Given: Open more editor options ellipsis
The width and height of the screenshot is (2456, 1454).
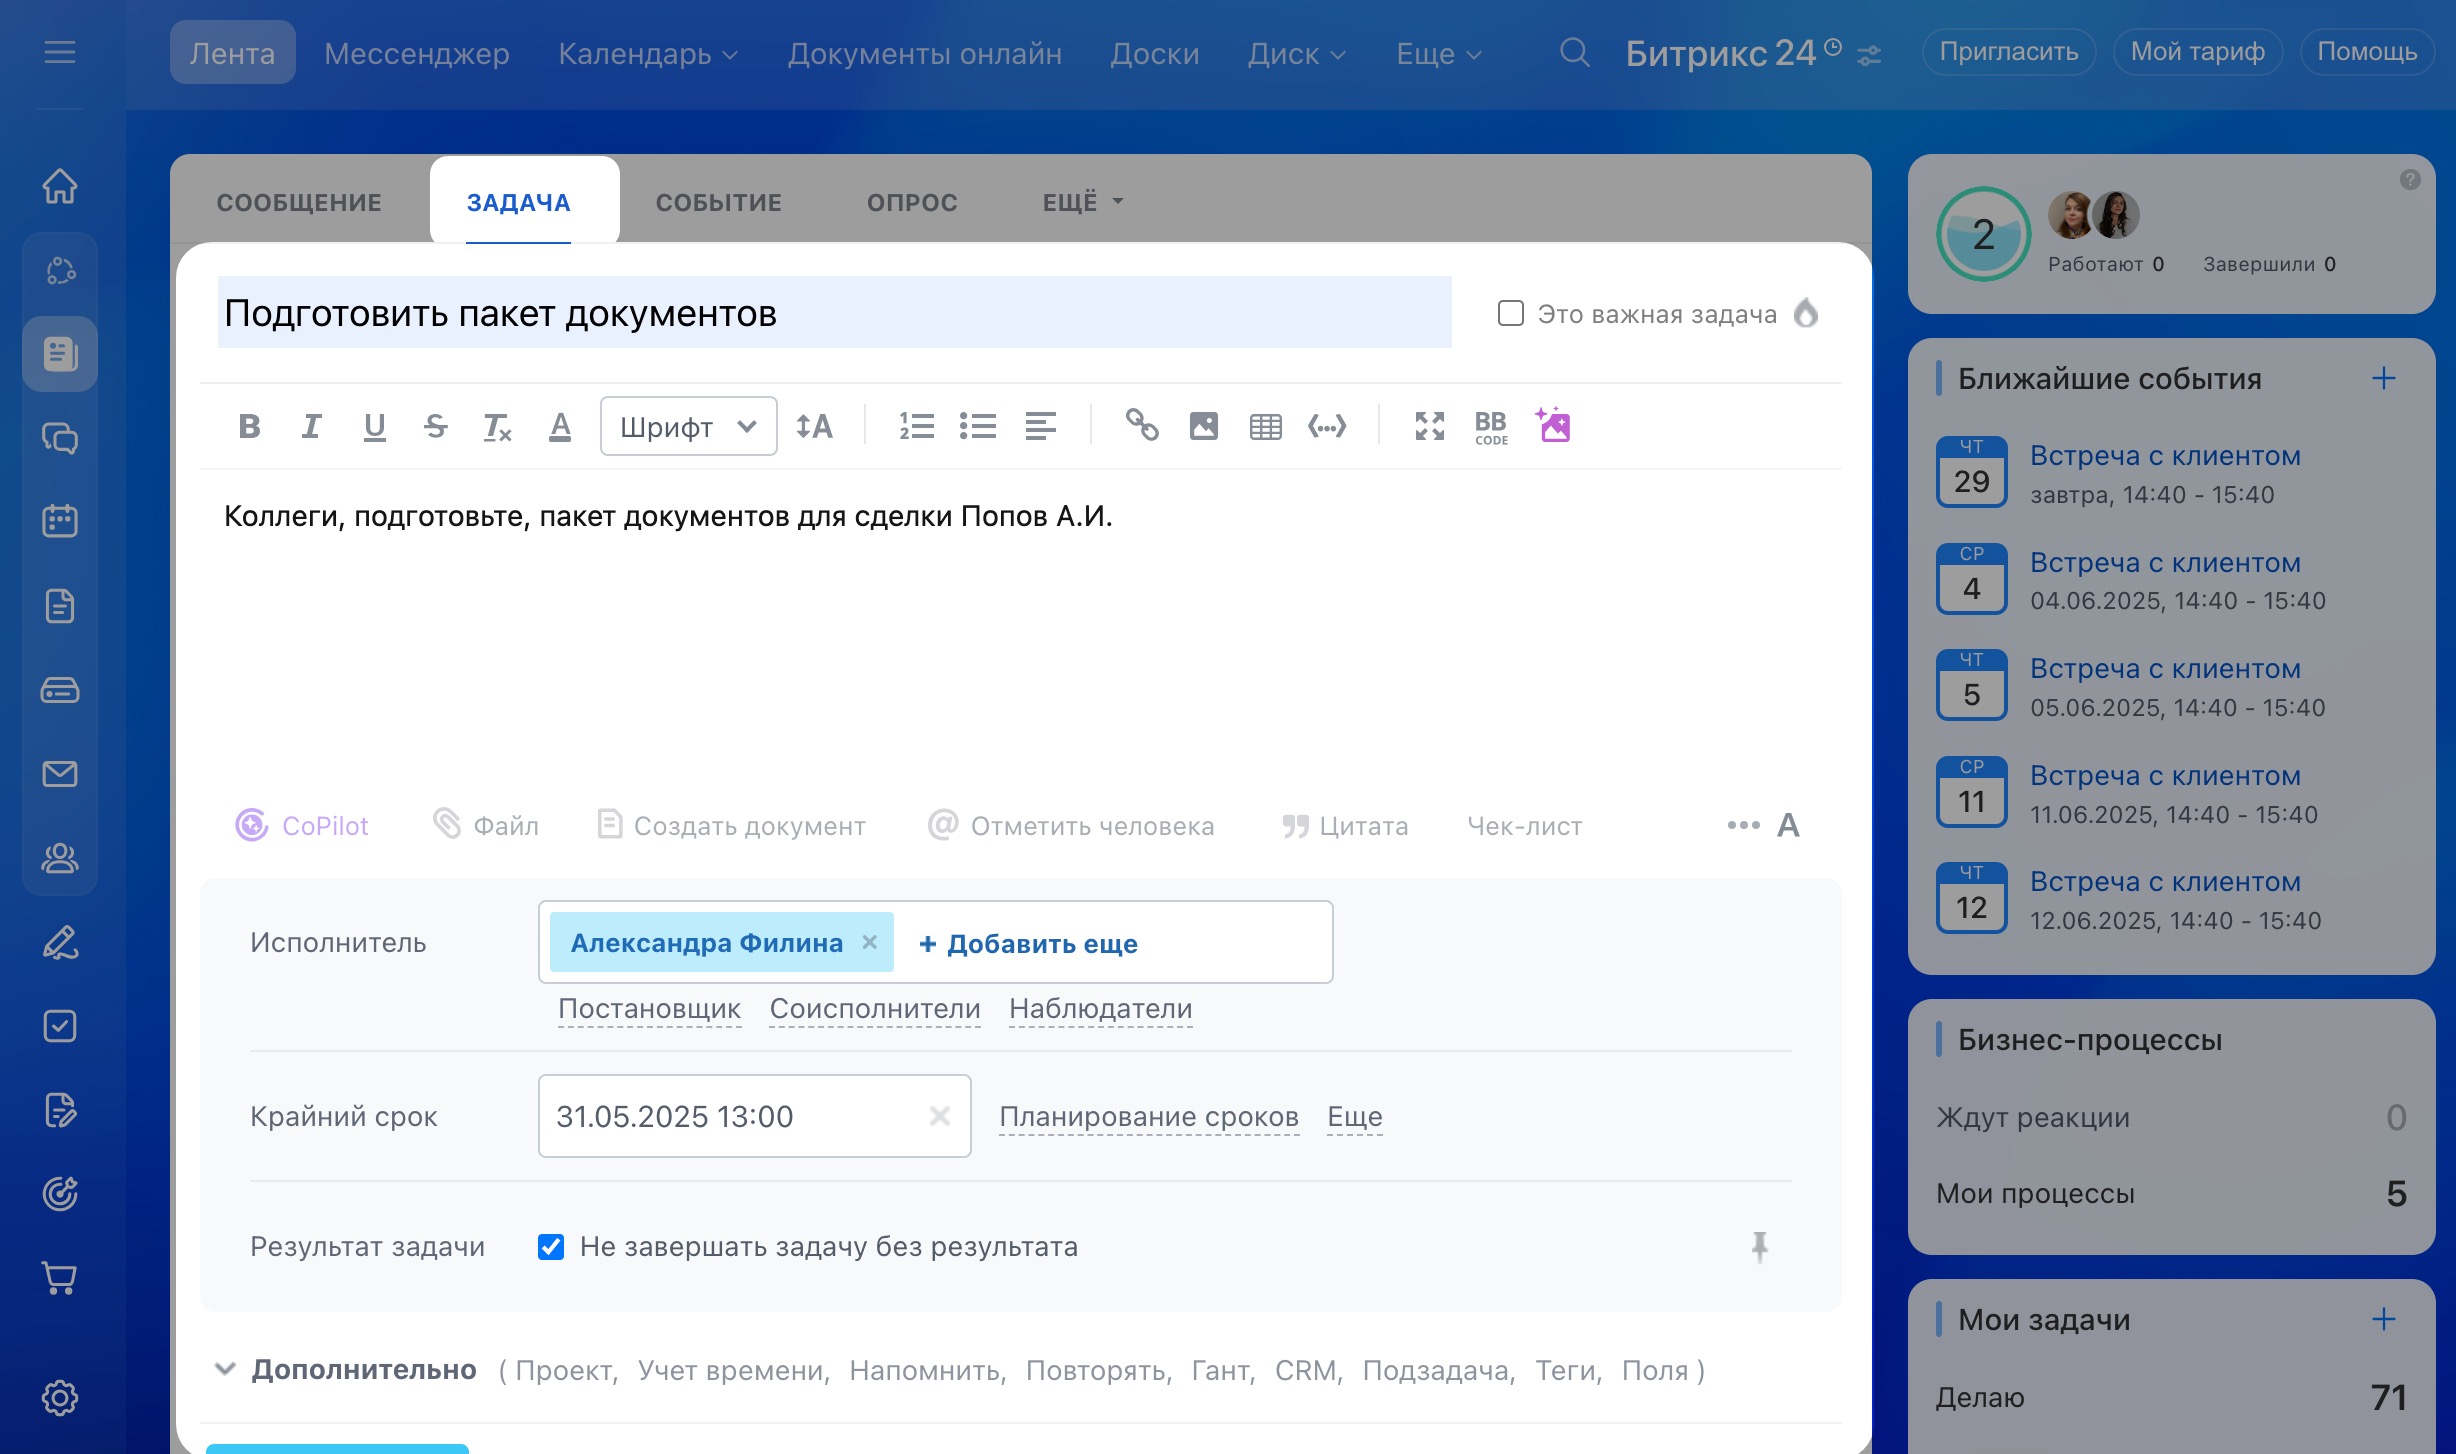Looking at the screenshot, I should (1743, 825).
